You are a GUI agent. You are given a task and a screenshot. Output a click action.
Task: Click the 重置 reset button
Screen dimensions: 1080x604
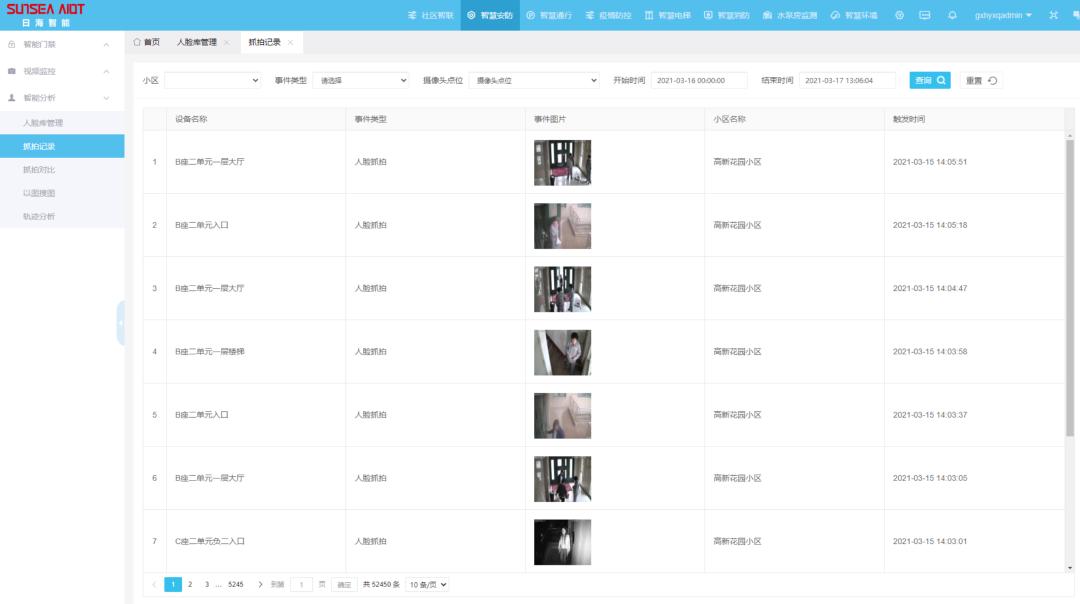click(x=981, y=80)
